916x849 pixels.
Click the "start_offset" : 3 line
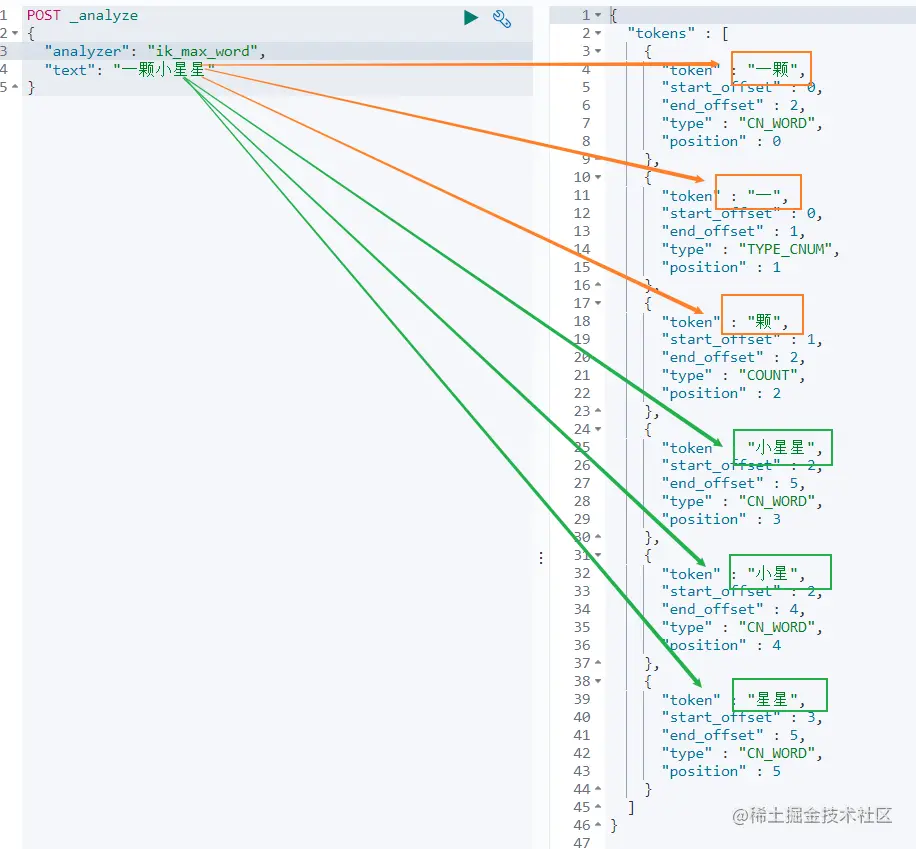pos(742,718)
